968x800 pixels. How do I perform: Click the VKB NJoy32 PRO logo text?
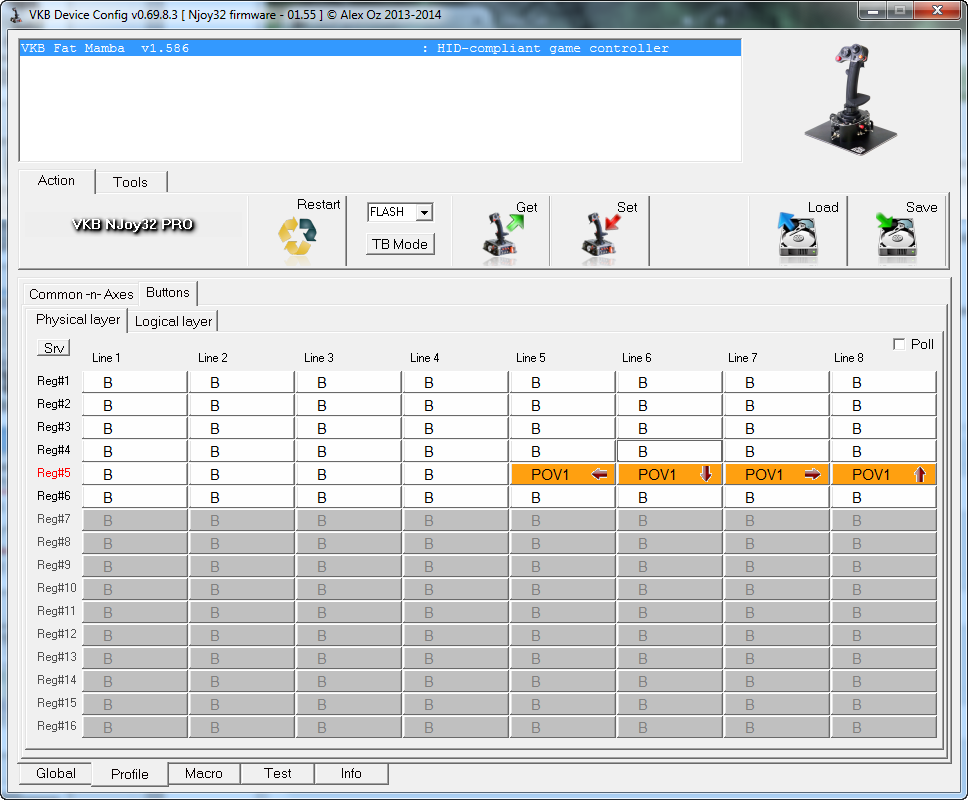133,225
